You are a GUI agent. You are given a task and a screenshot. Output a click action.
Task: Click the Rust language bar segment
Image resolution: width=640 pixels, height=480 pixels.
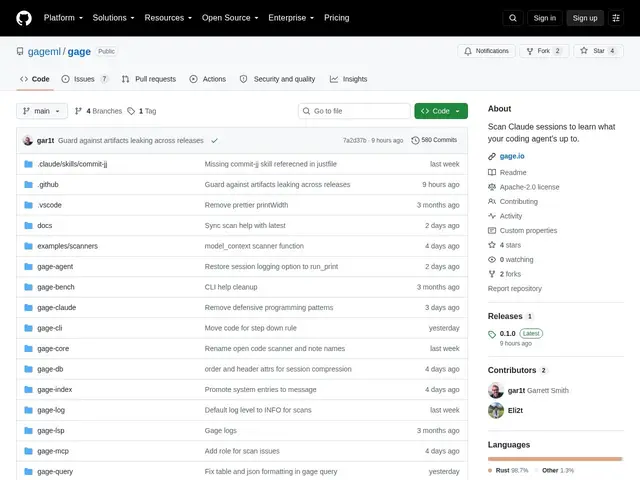[554, 459]
